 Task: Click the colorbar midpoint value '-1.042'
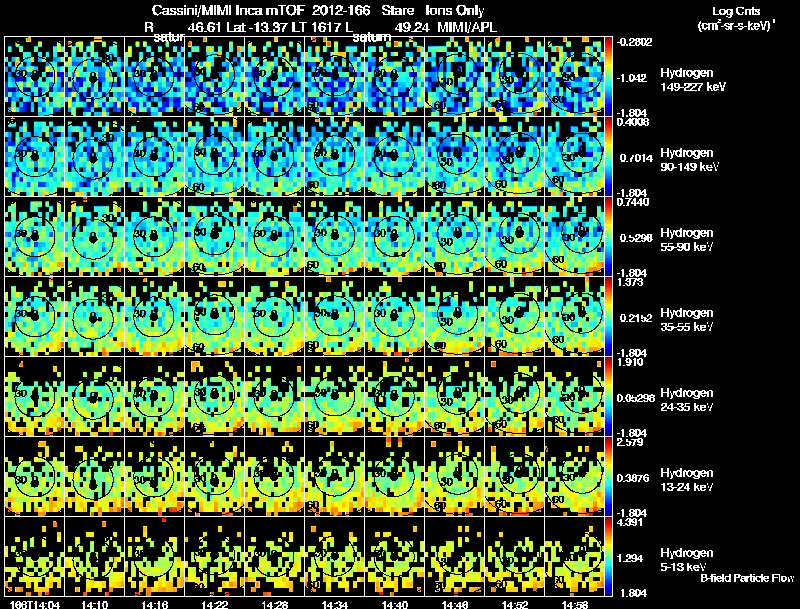tap(632, 78)
